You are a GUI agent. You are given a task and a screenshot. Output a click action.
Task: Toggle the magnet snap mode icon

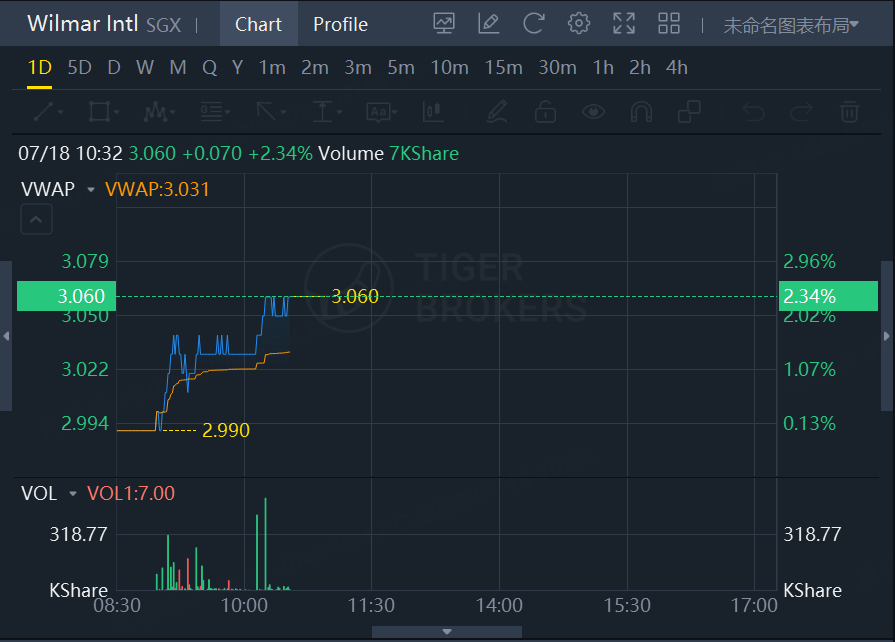641,112
